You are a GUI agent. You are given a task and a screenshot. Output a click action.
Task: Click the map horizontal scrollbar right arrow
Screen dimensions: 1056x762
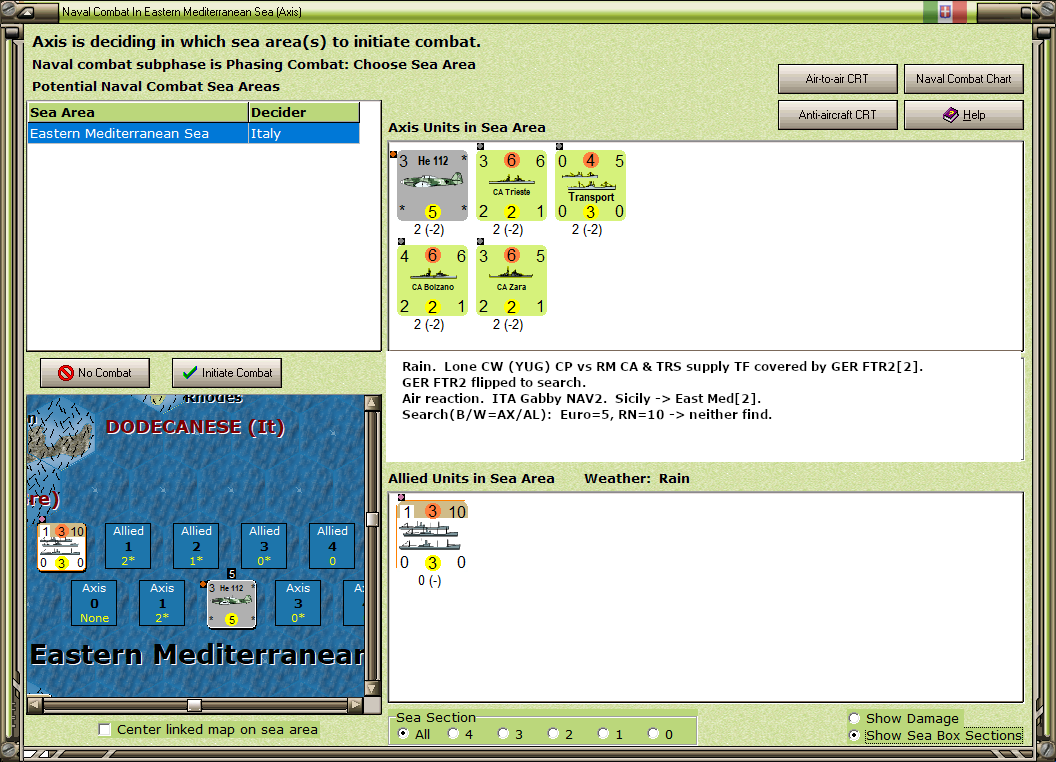(356, 705)
